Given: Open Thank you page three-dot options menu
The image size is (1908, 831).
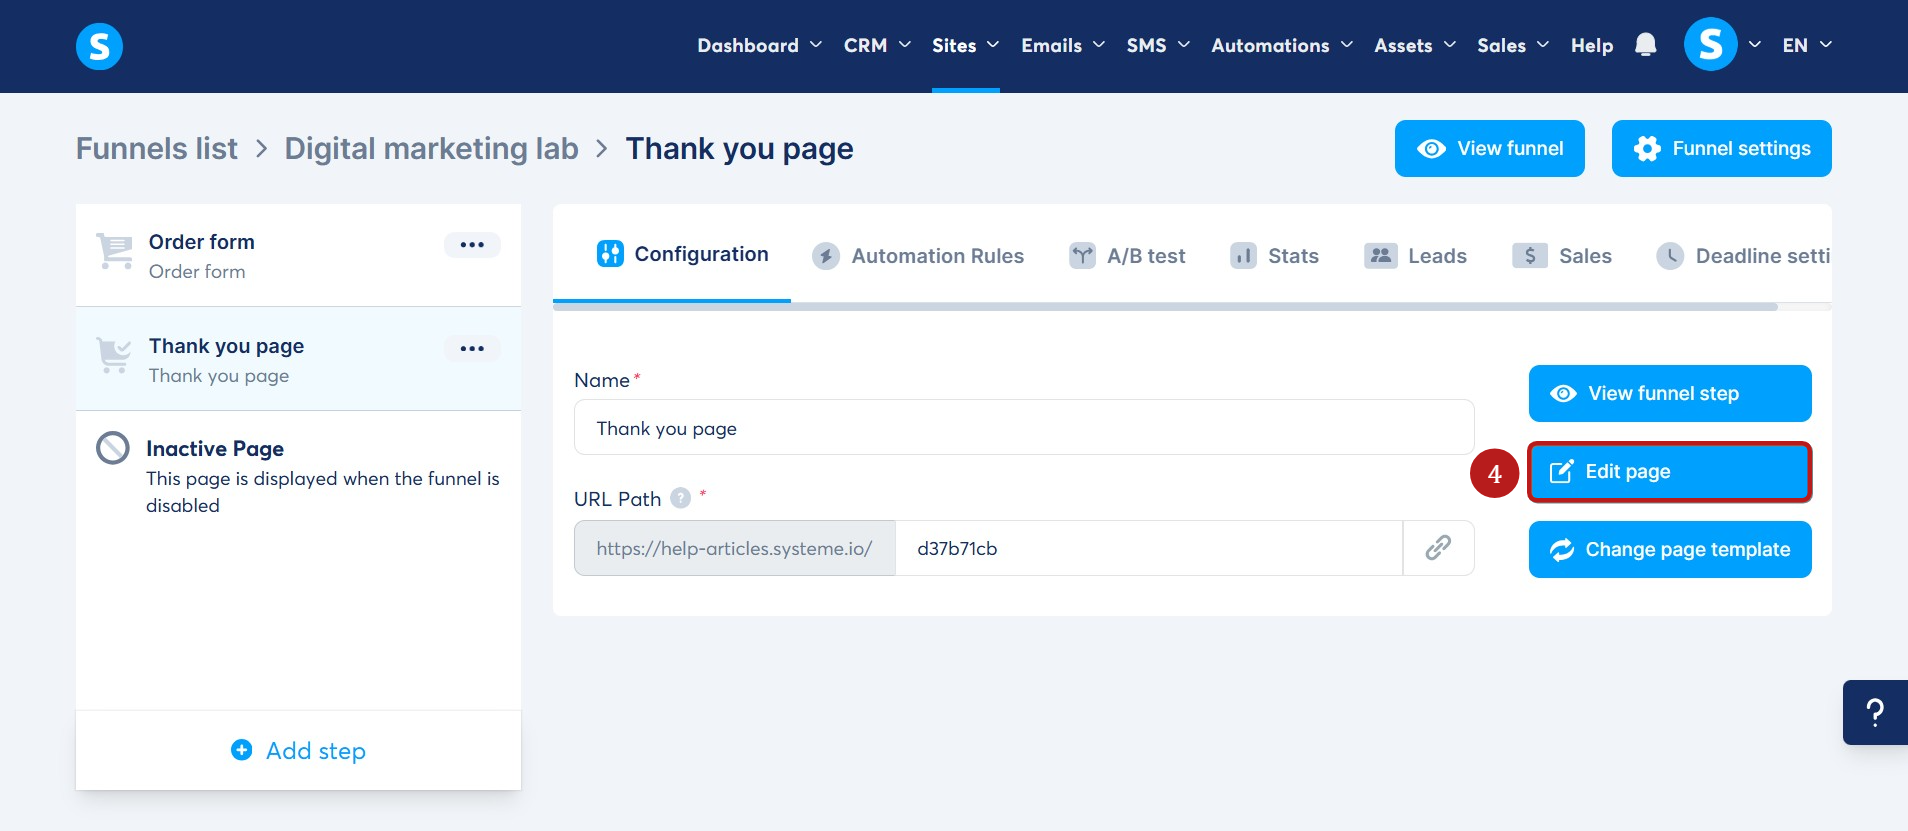Looking at the screenshot, I should click(472, 349).
